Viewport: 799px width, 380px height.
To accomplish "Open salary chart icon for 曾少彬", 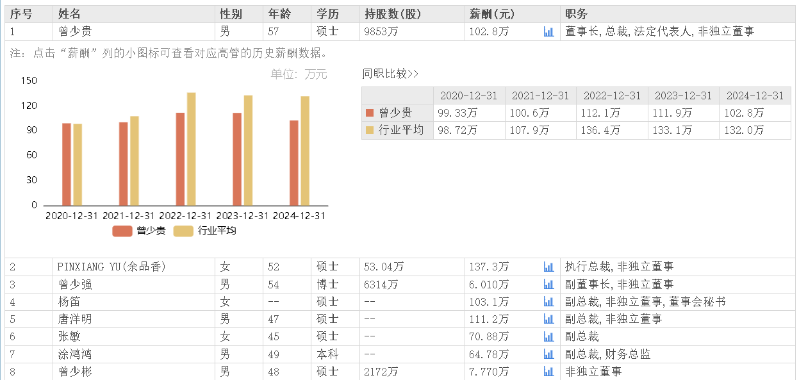I will (x=548, y=372).
